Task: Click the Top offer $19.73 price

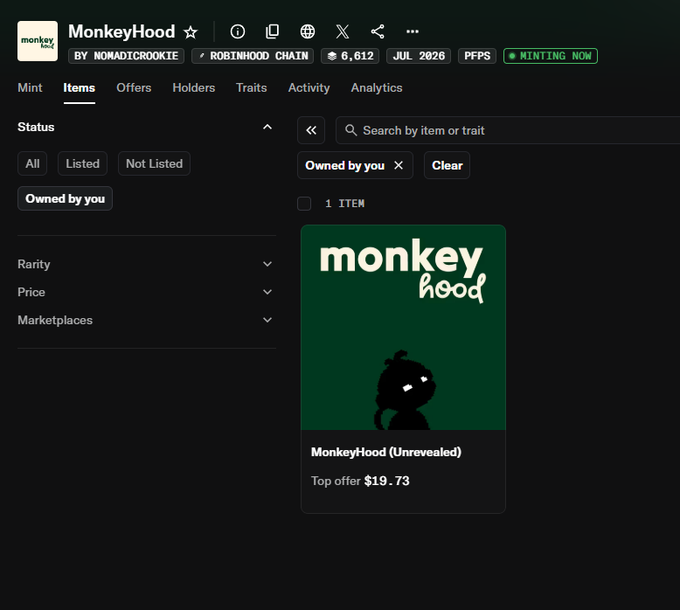Action: 360,481
